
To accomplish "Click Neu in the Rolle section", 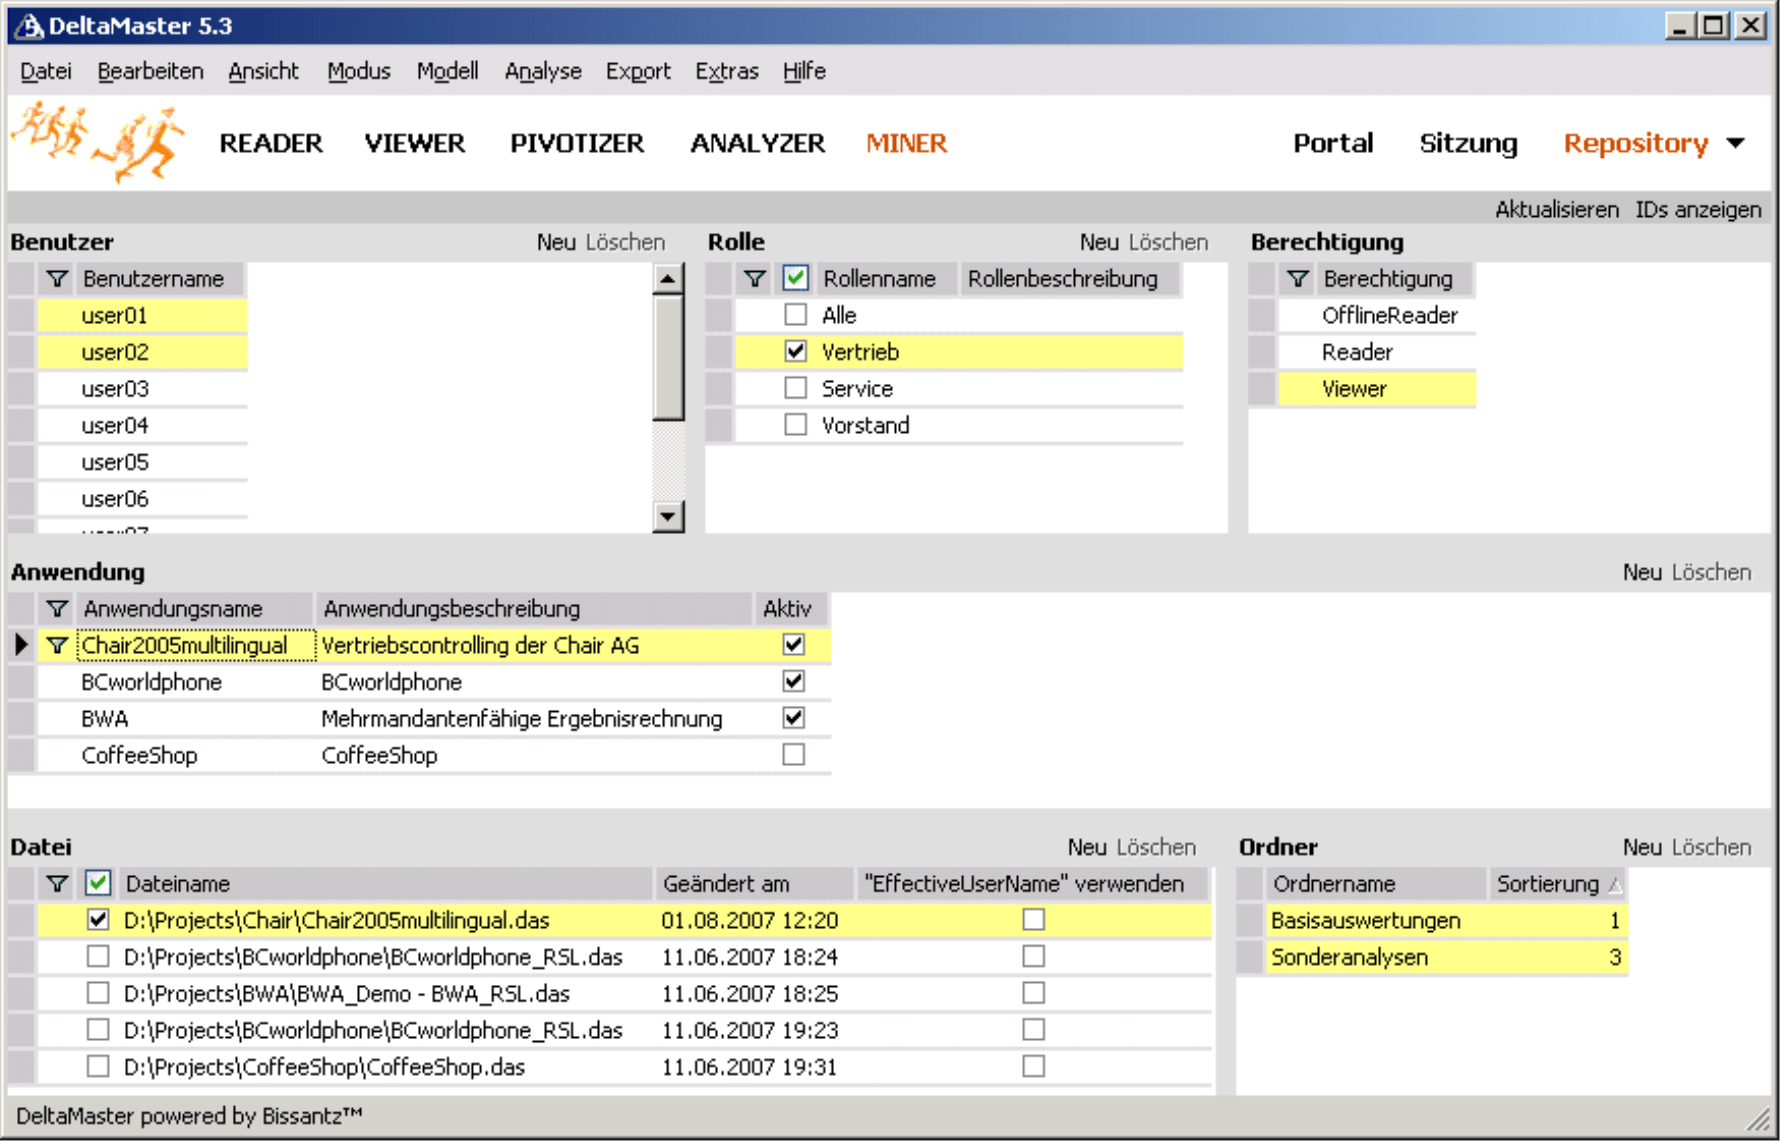I will pyautogui.click(x=1099, y=242).
